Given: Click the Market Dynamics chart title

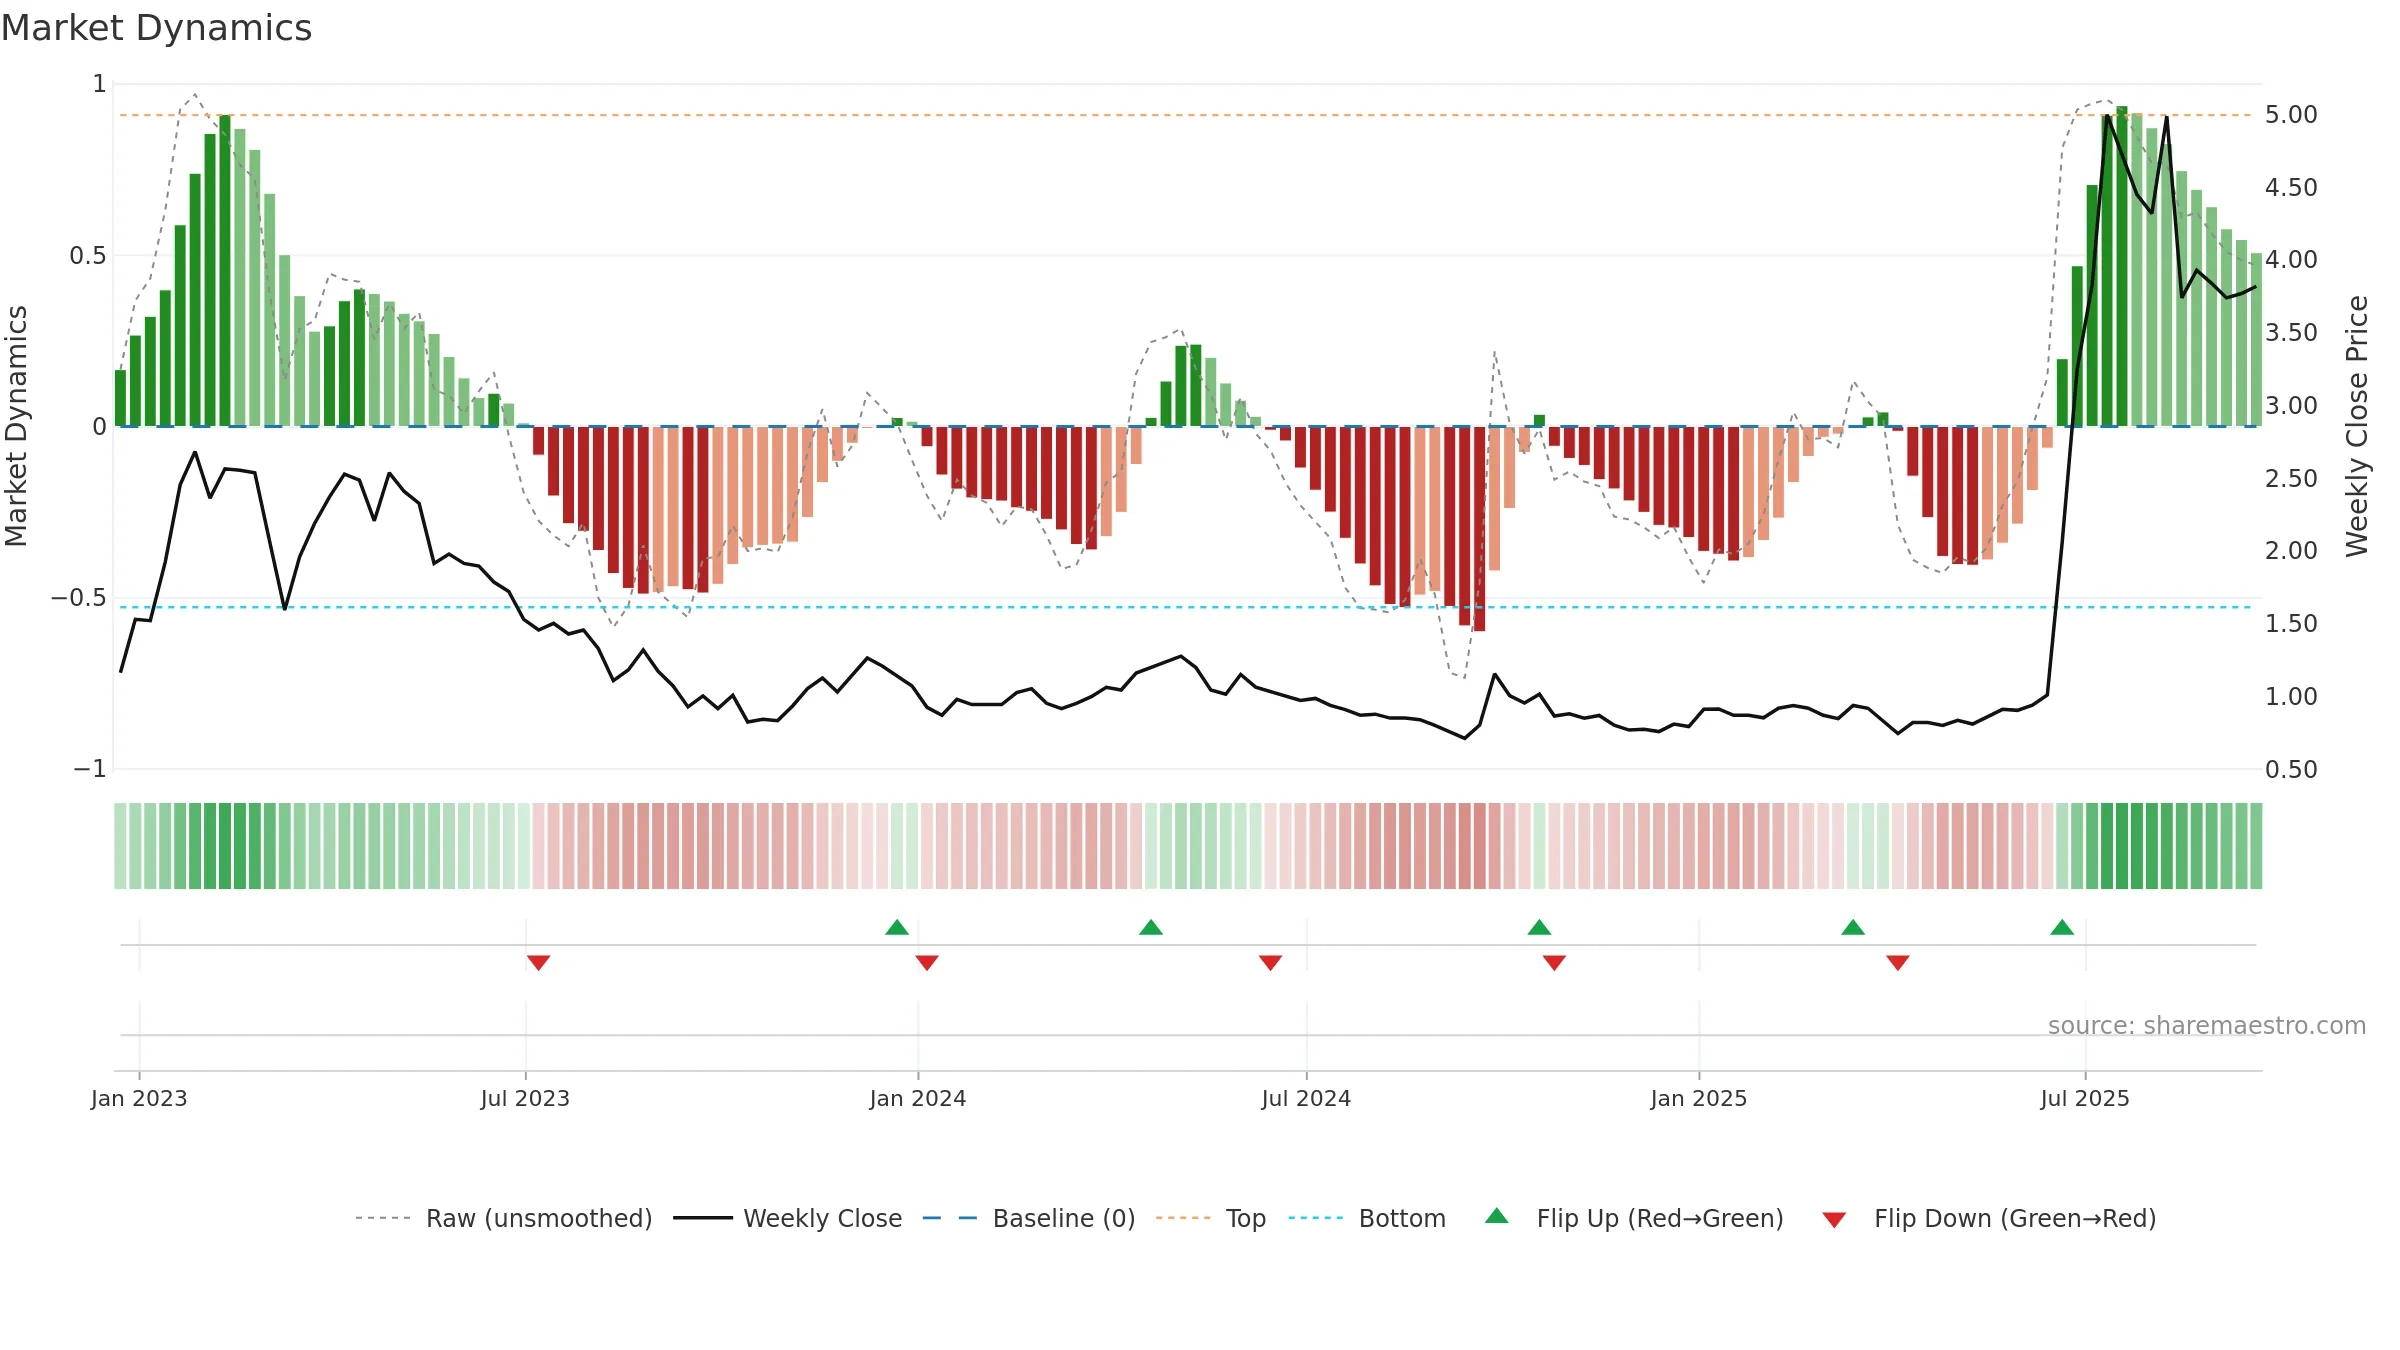Looking at the screenshot, I should pyautogui.click(x=156, y=28).
